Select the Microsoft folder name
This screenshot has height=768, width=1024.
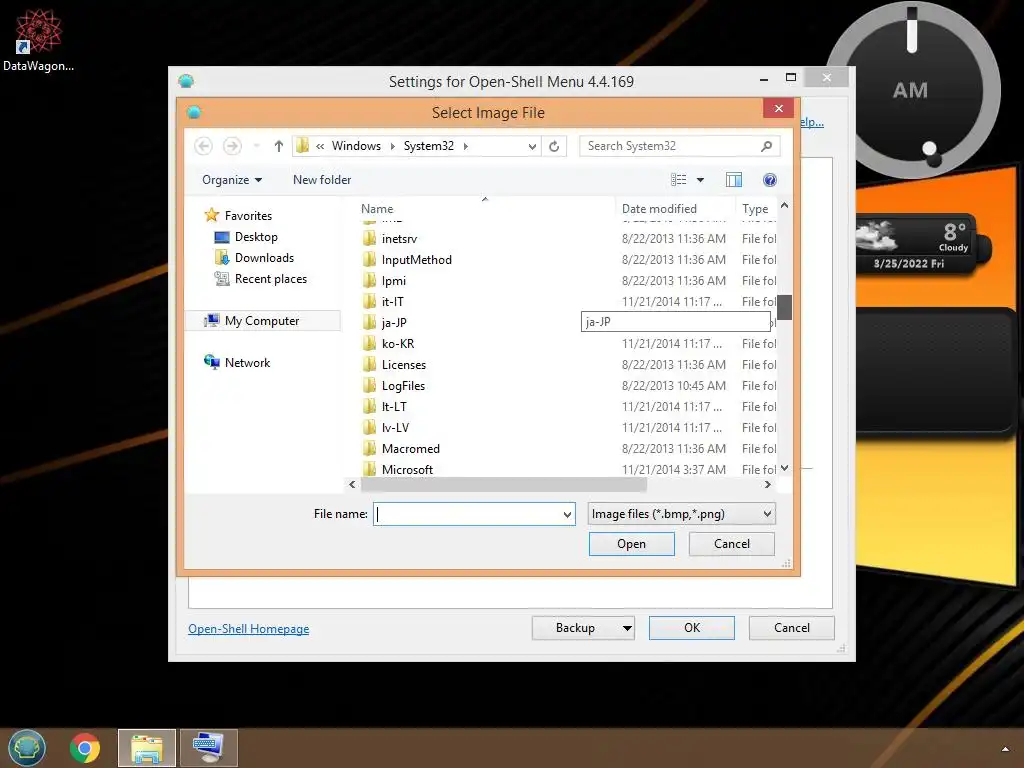pyautogui.click(x=407, y=470)
